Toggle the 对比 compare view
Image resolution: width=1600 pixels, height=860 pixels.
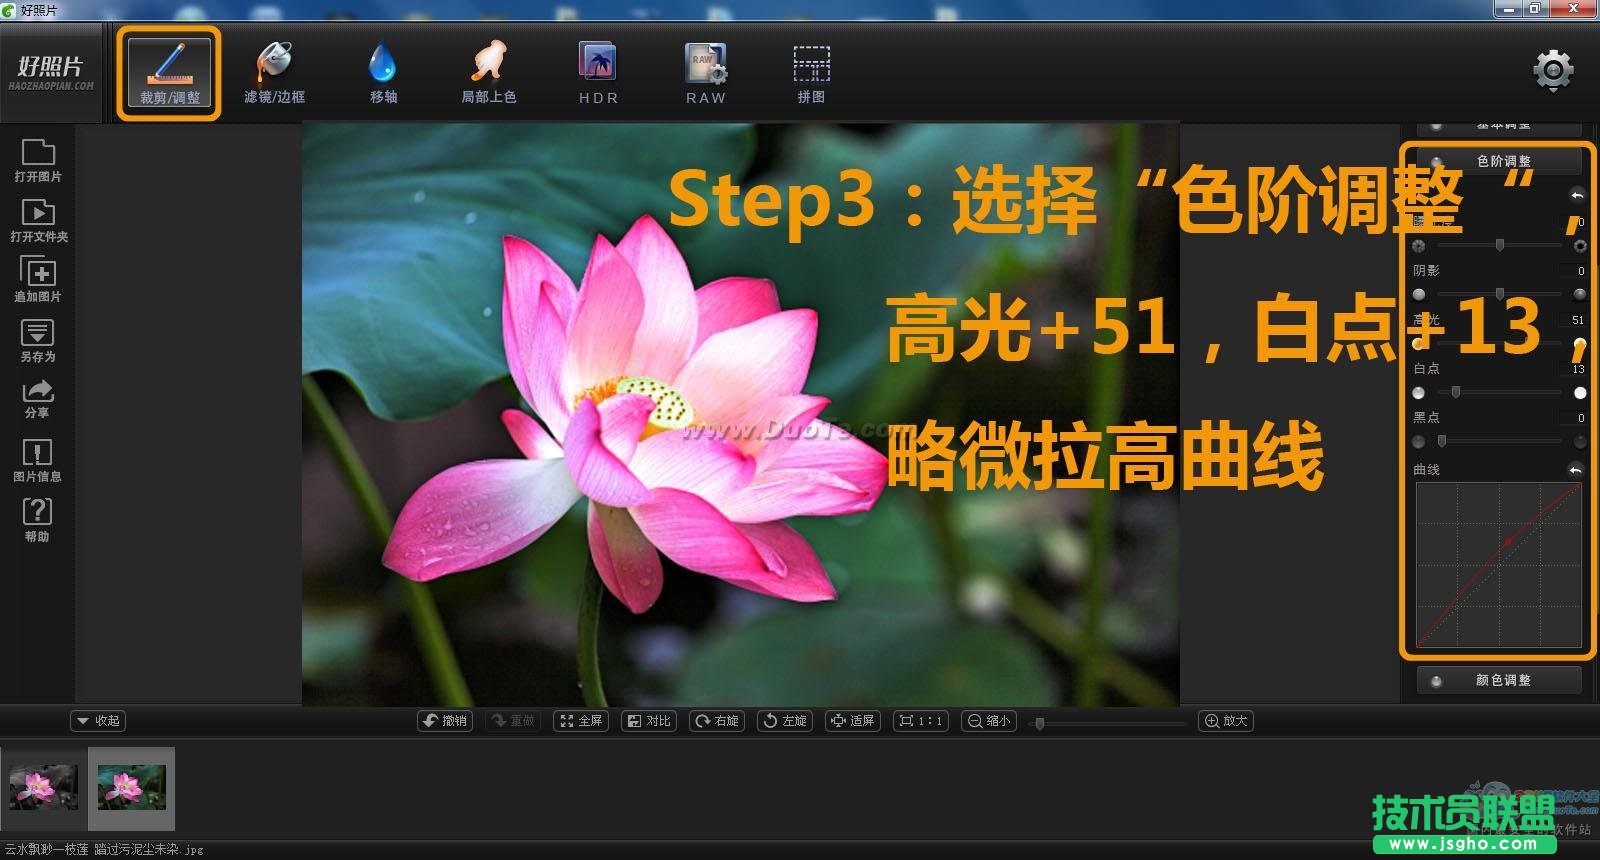click(649, 721)
